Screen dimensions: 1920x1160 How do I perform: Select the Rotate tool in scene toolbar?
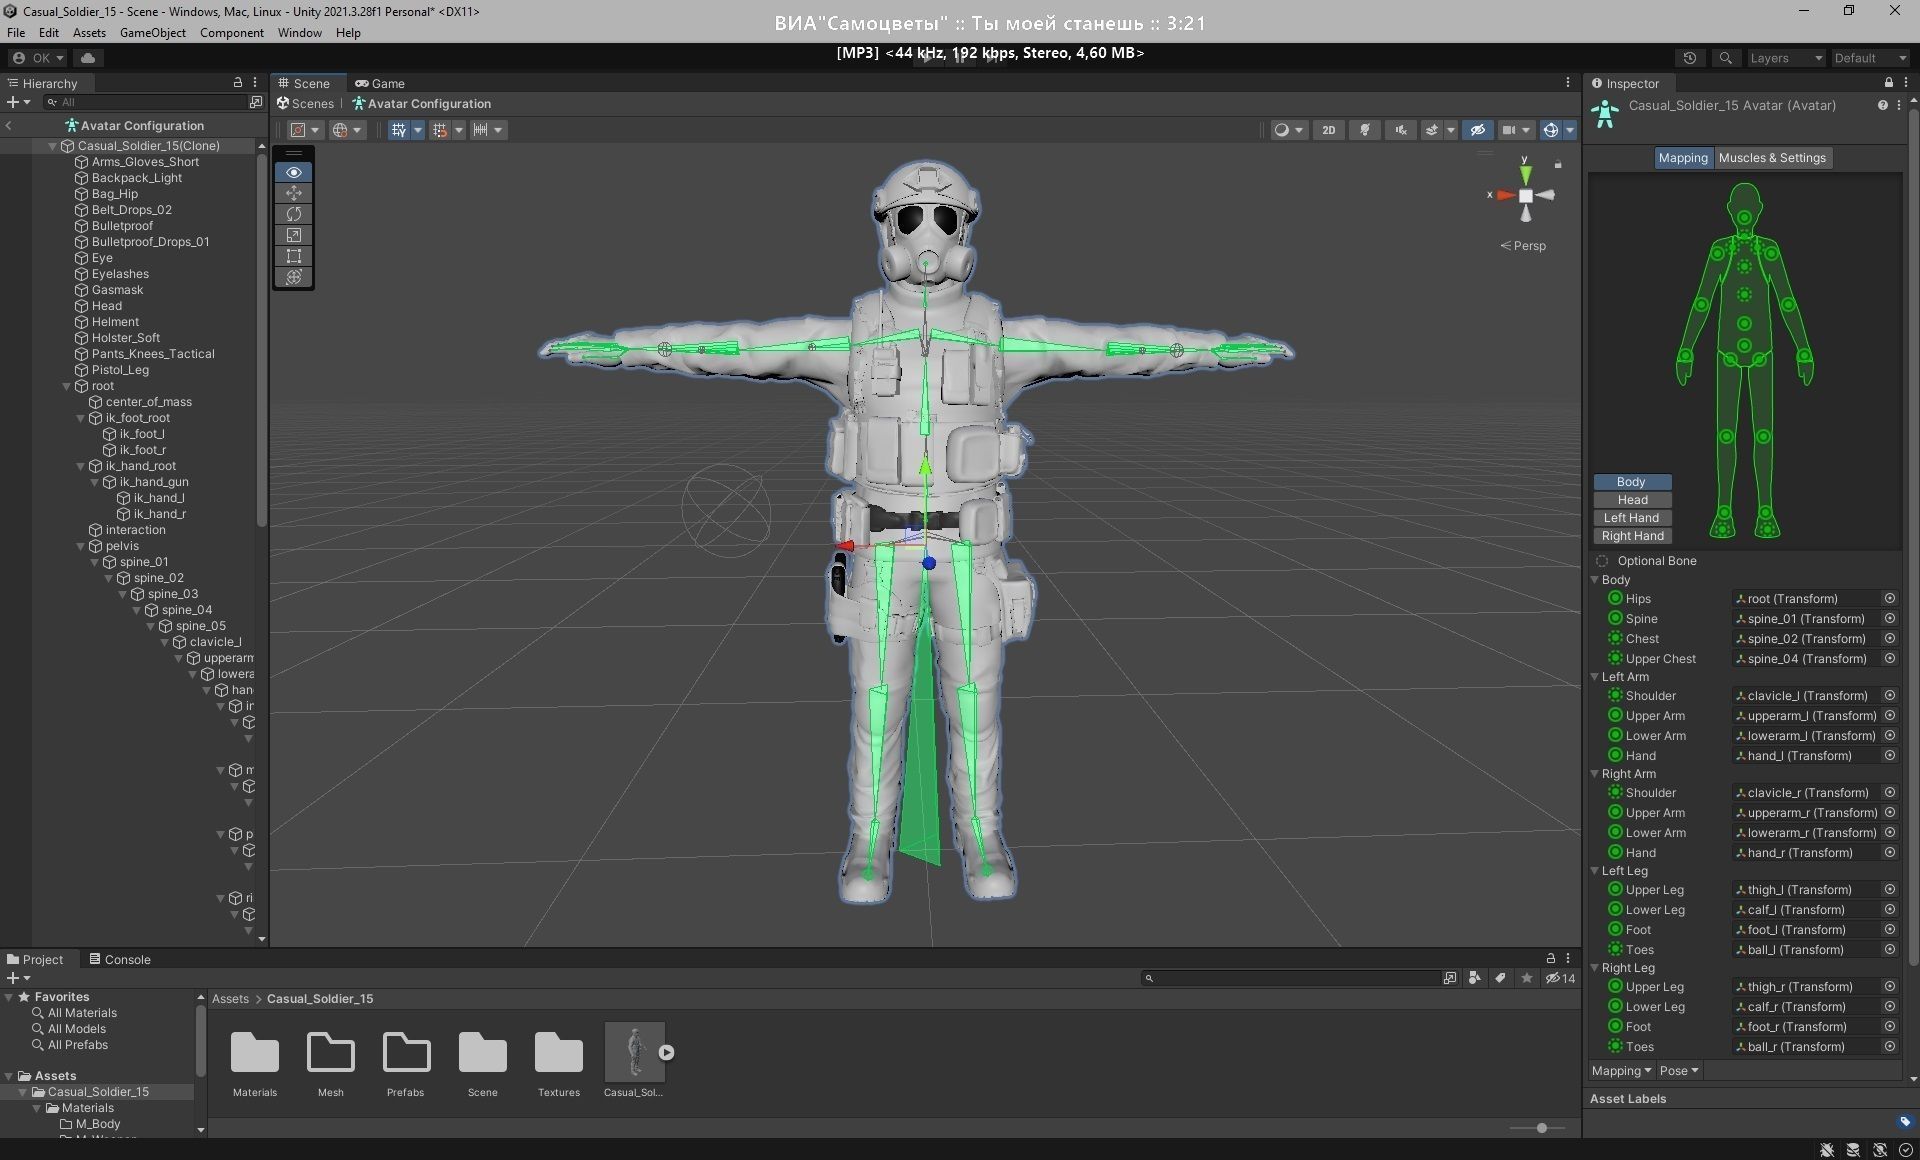pos(294,214)
